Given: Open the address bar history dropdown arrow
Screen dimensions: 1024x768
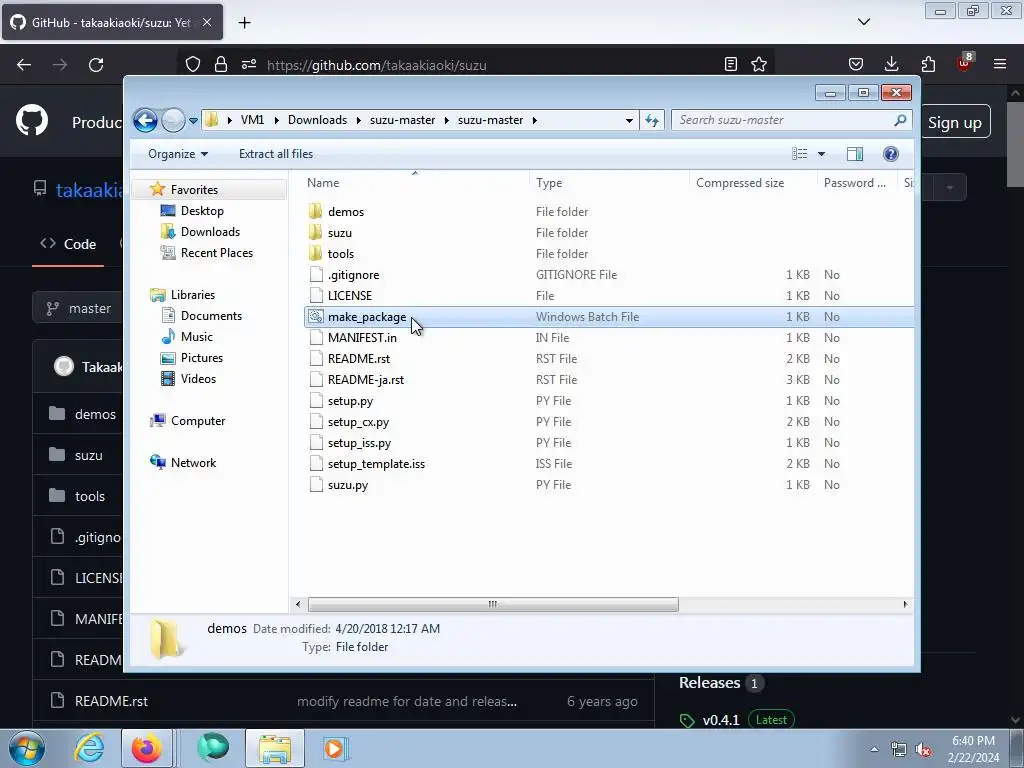Looking at the screenshot, I should point(629,120).
